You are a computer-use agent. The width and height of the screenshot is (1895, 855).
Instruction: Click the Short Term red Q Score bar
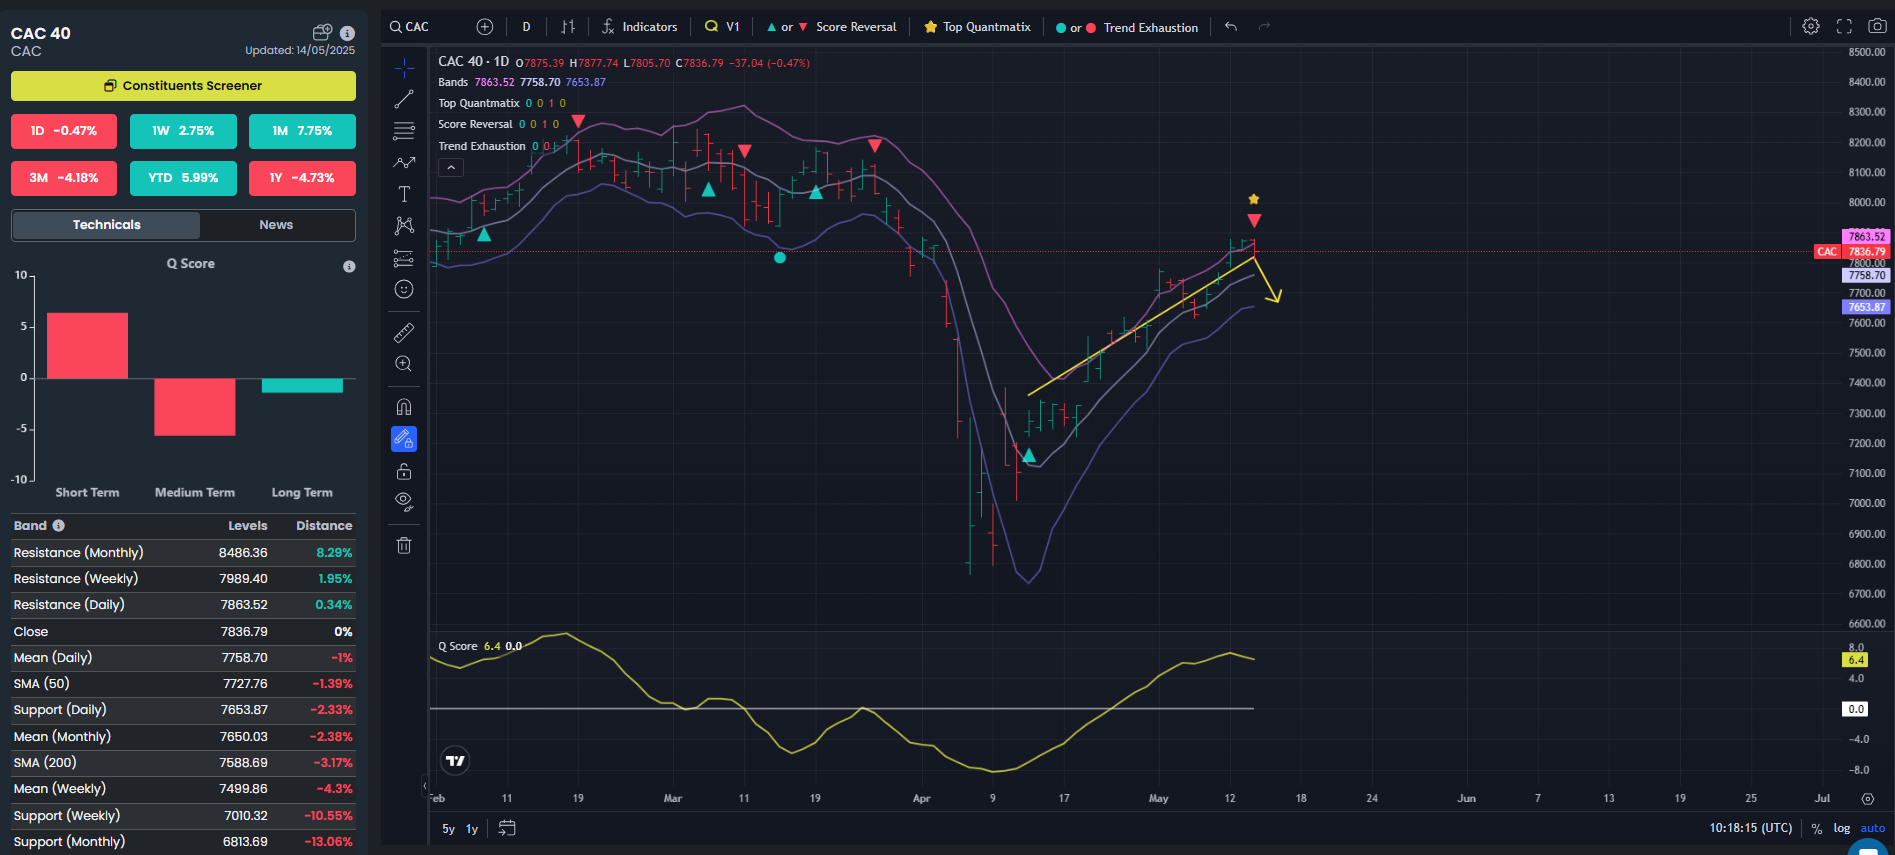tap(87, 346)
